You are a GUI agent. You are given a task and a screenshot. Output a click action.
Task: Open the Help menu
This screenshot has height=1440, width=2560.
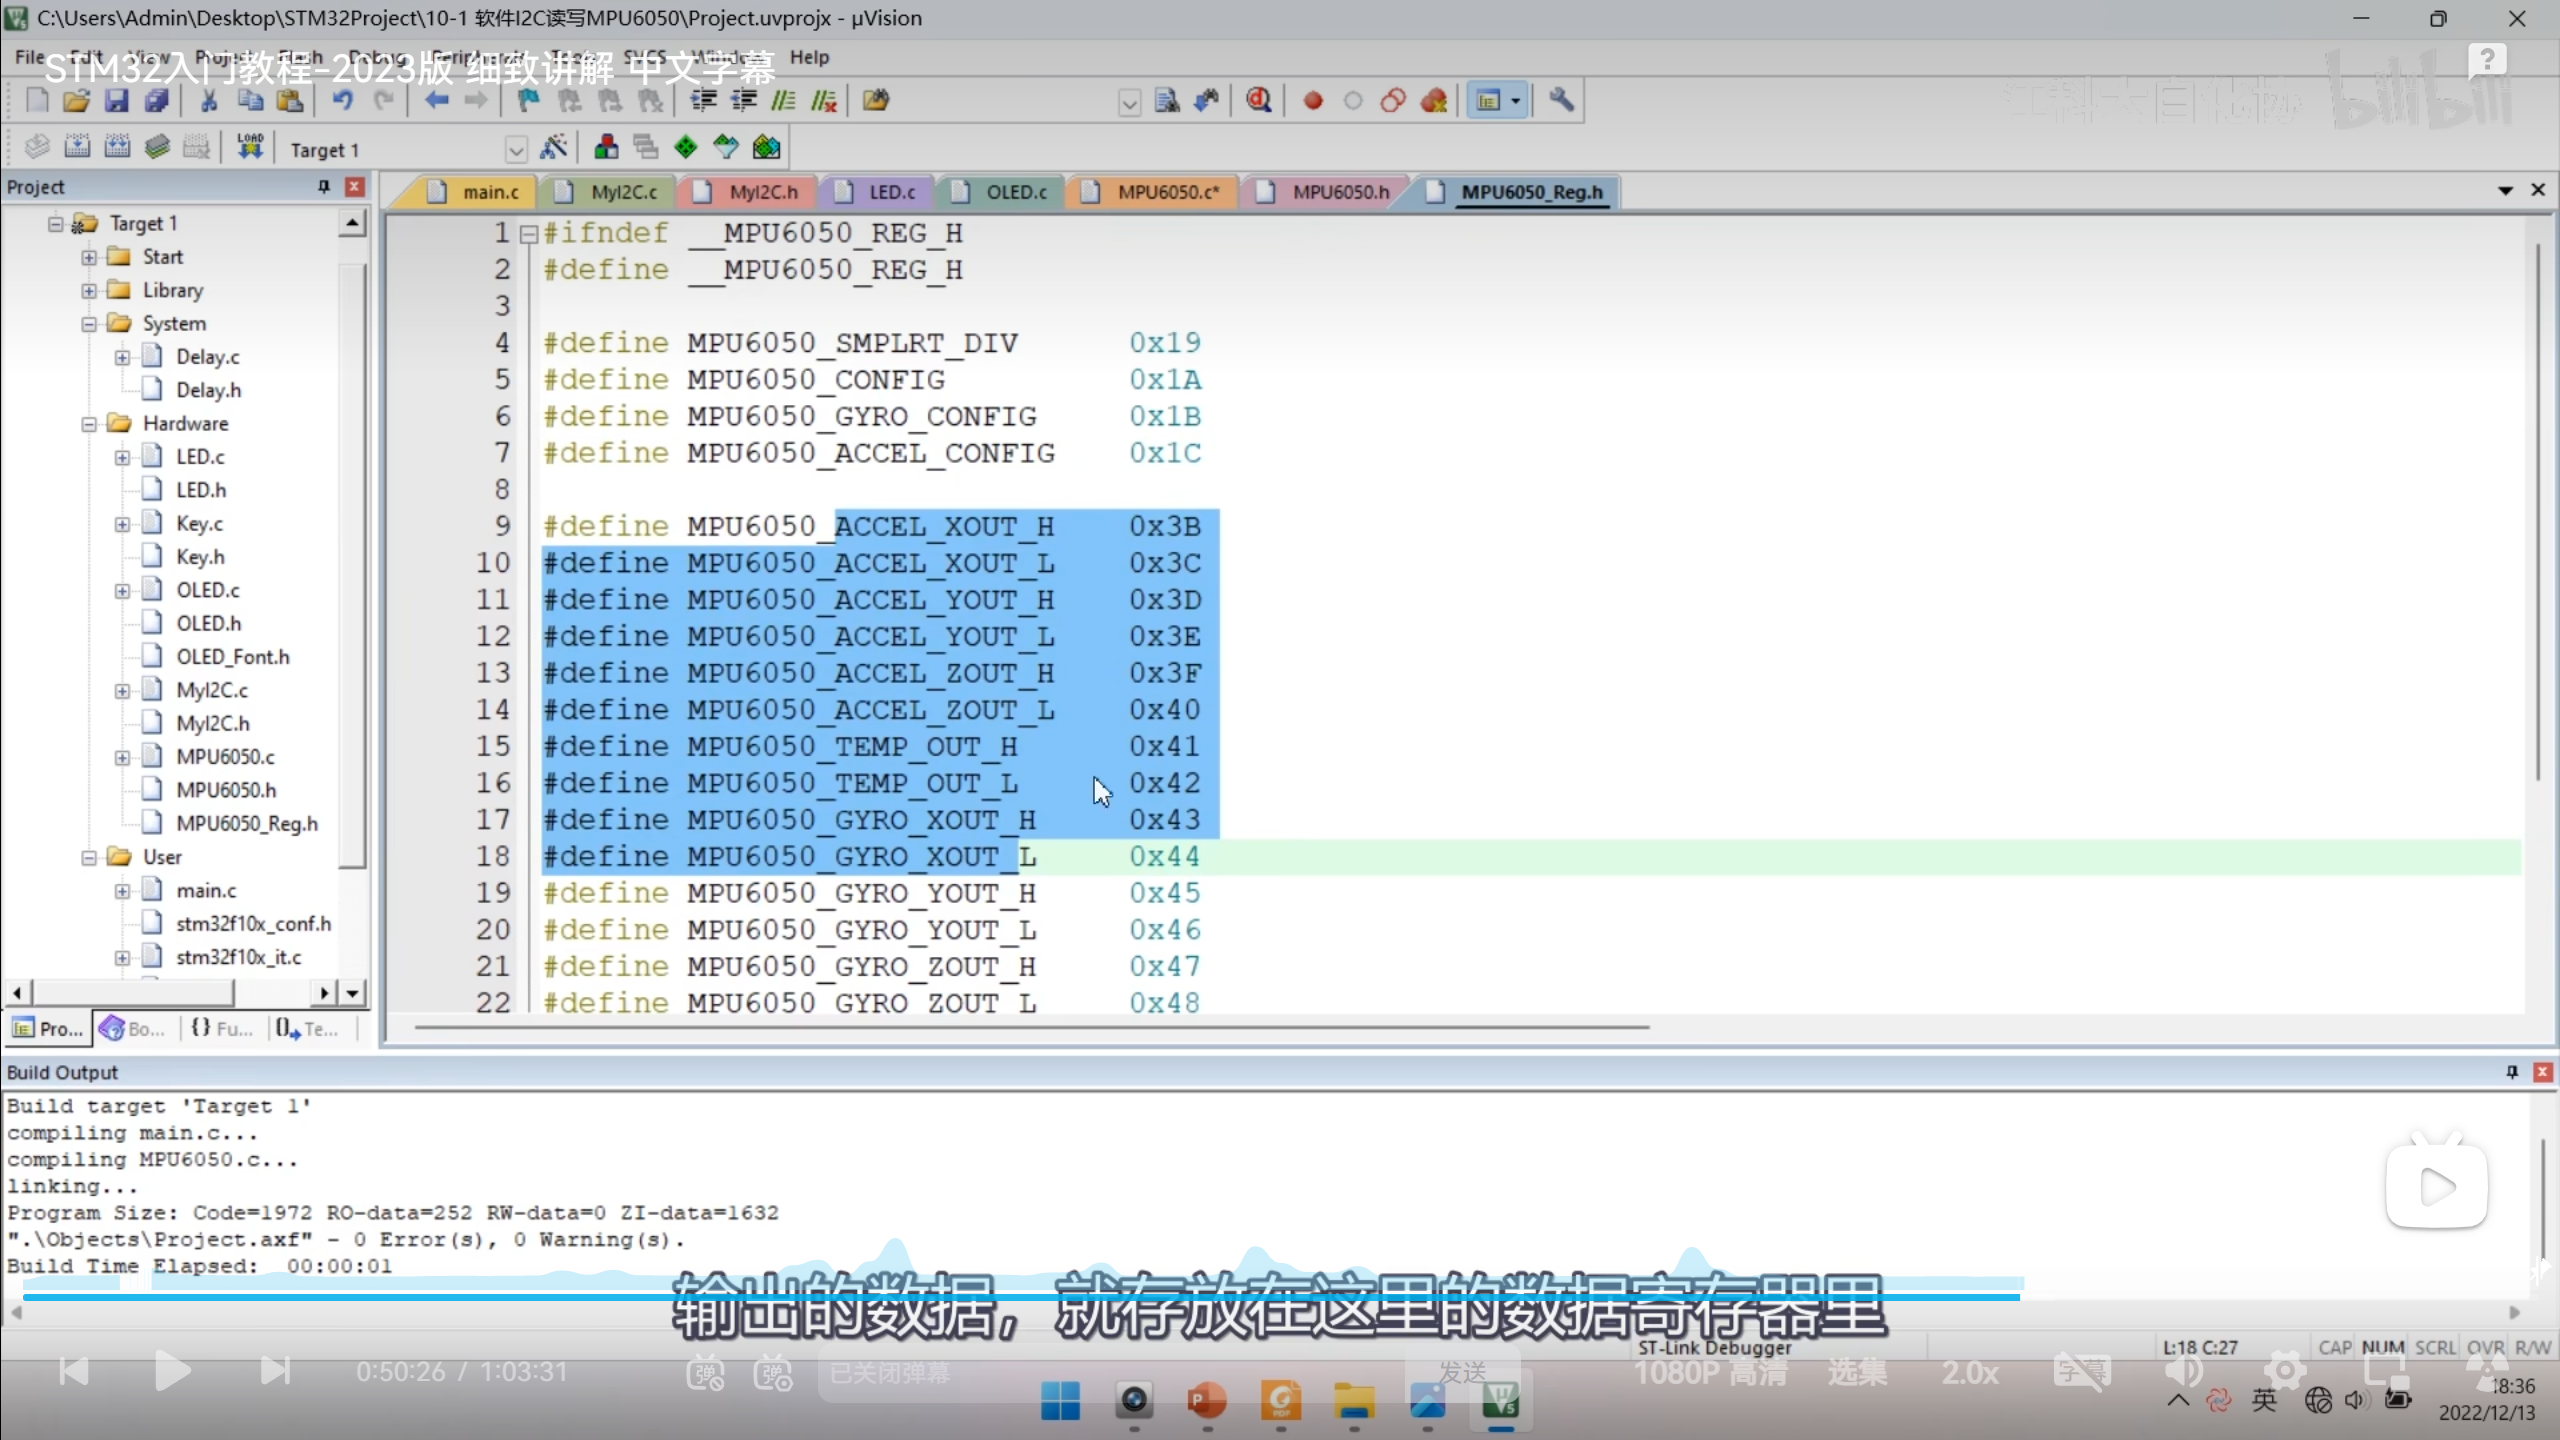coord(809,57)
